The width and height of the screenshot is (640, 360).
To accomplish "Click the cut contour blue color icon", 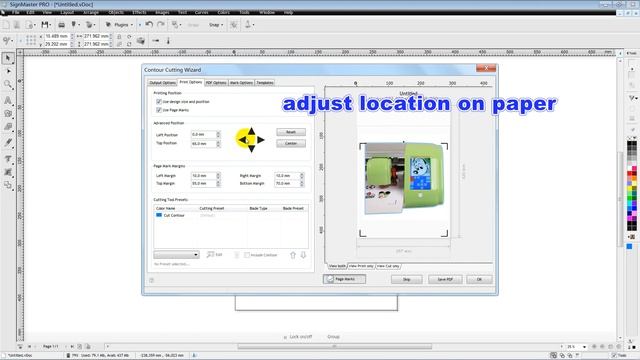I will point(159,215).
